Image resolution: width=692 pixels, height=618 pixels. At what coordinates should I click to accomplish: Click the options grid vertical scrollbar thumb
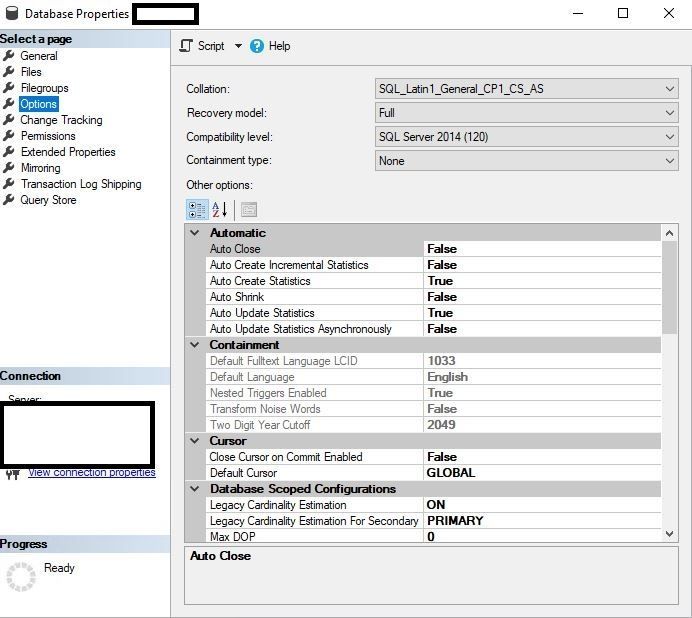(x=669, y=287)
